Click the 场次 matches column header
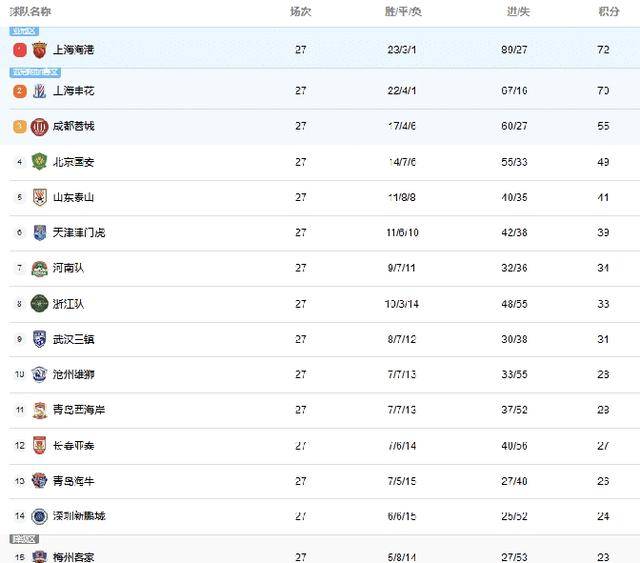 [300, 12]
